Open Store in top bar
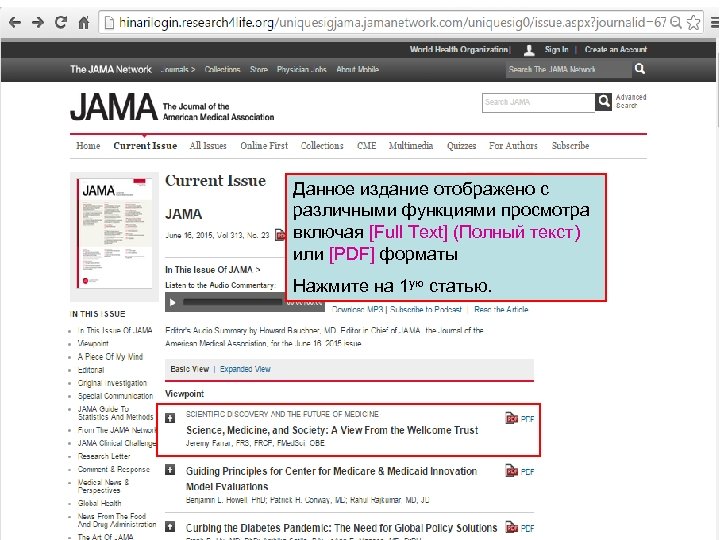This screenshot has height=540, width=720. pos(259,69)
